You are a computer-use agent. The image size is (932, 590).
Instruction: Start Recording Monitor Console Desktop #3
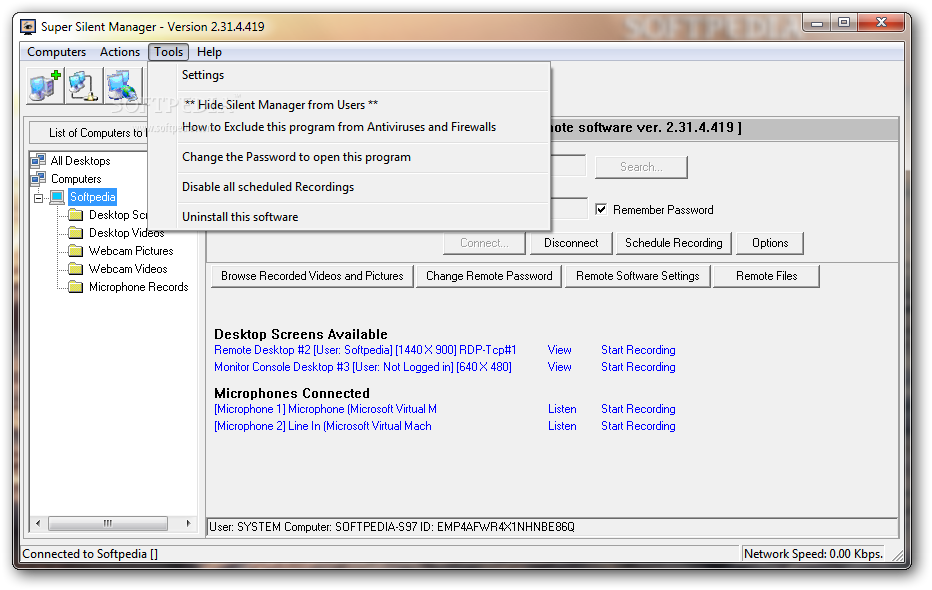(638, 367)
